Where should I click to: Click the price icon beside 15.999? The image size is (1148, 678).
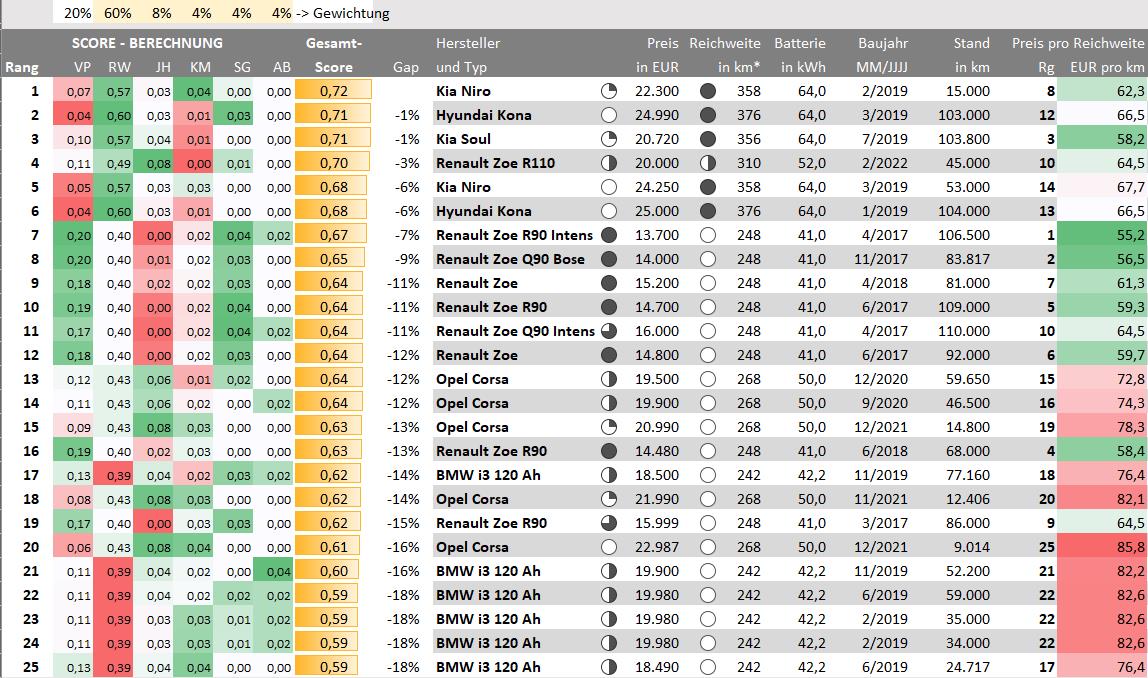(x=608, y=524)
